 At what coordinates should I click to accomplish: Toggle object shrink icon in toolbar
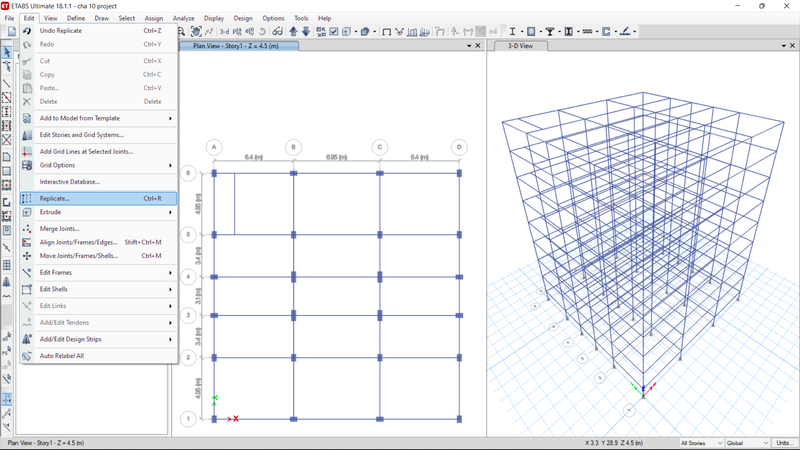pos(321,32)
